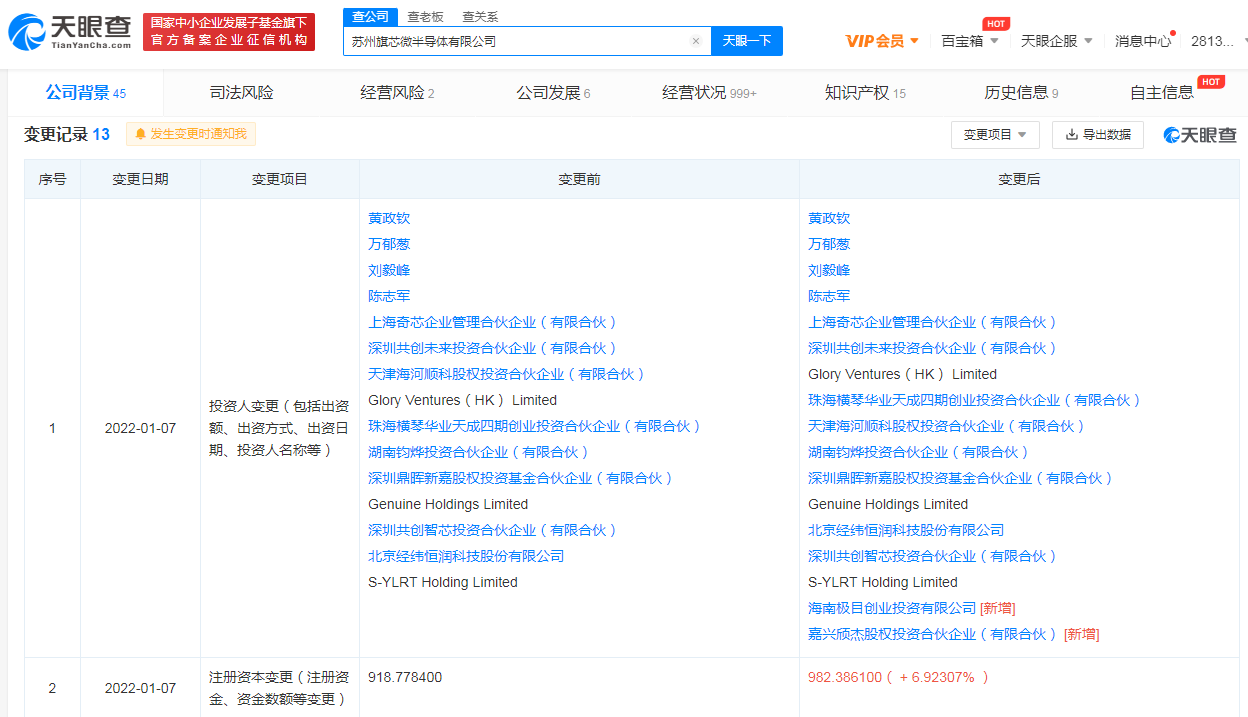Viewport: 1248px width, 717px height.
Task: Open the TianYanCha logo homepage
Action: (x=69, y=32)
